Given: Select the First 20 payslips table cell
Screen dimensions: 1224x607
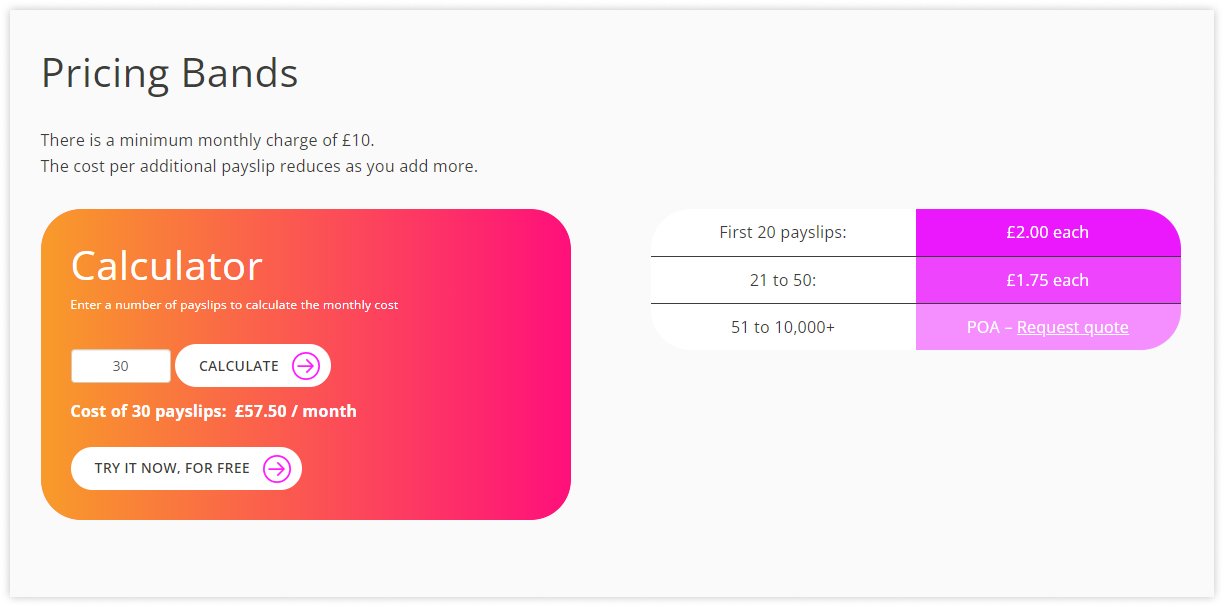Looking at the screenshot, I should point(783,232).
